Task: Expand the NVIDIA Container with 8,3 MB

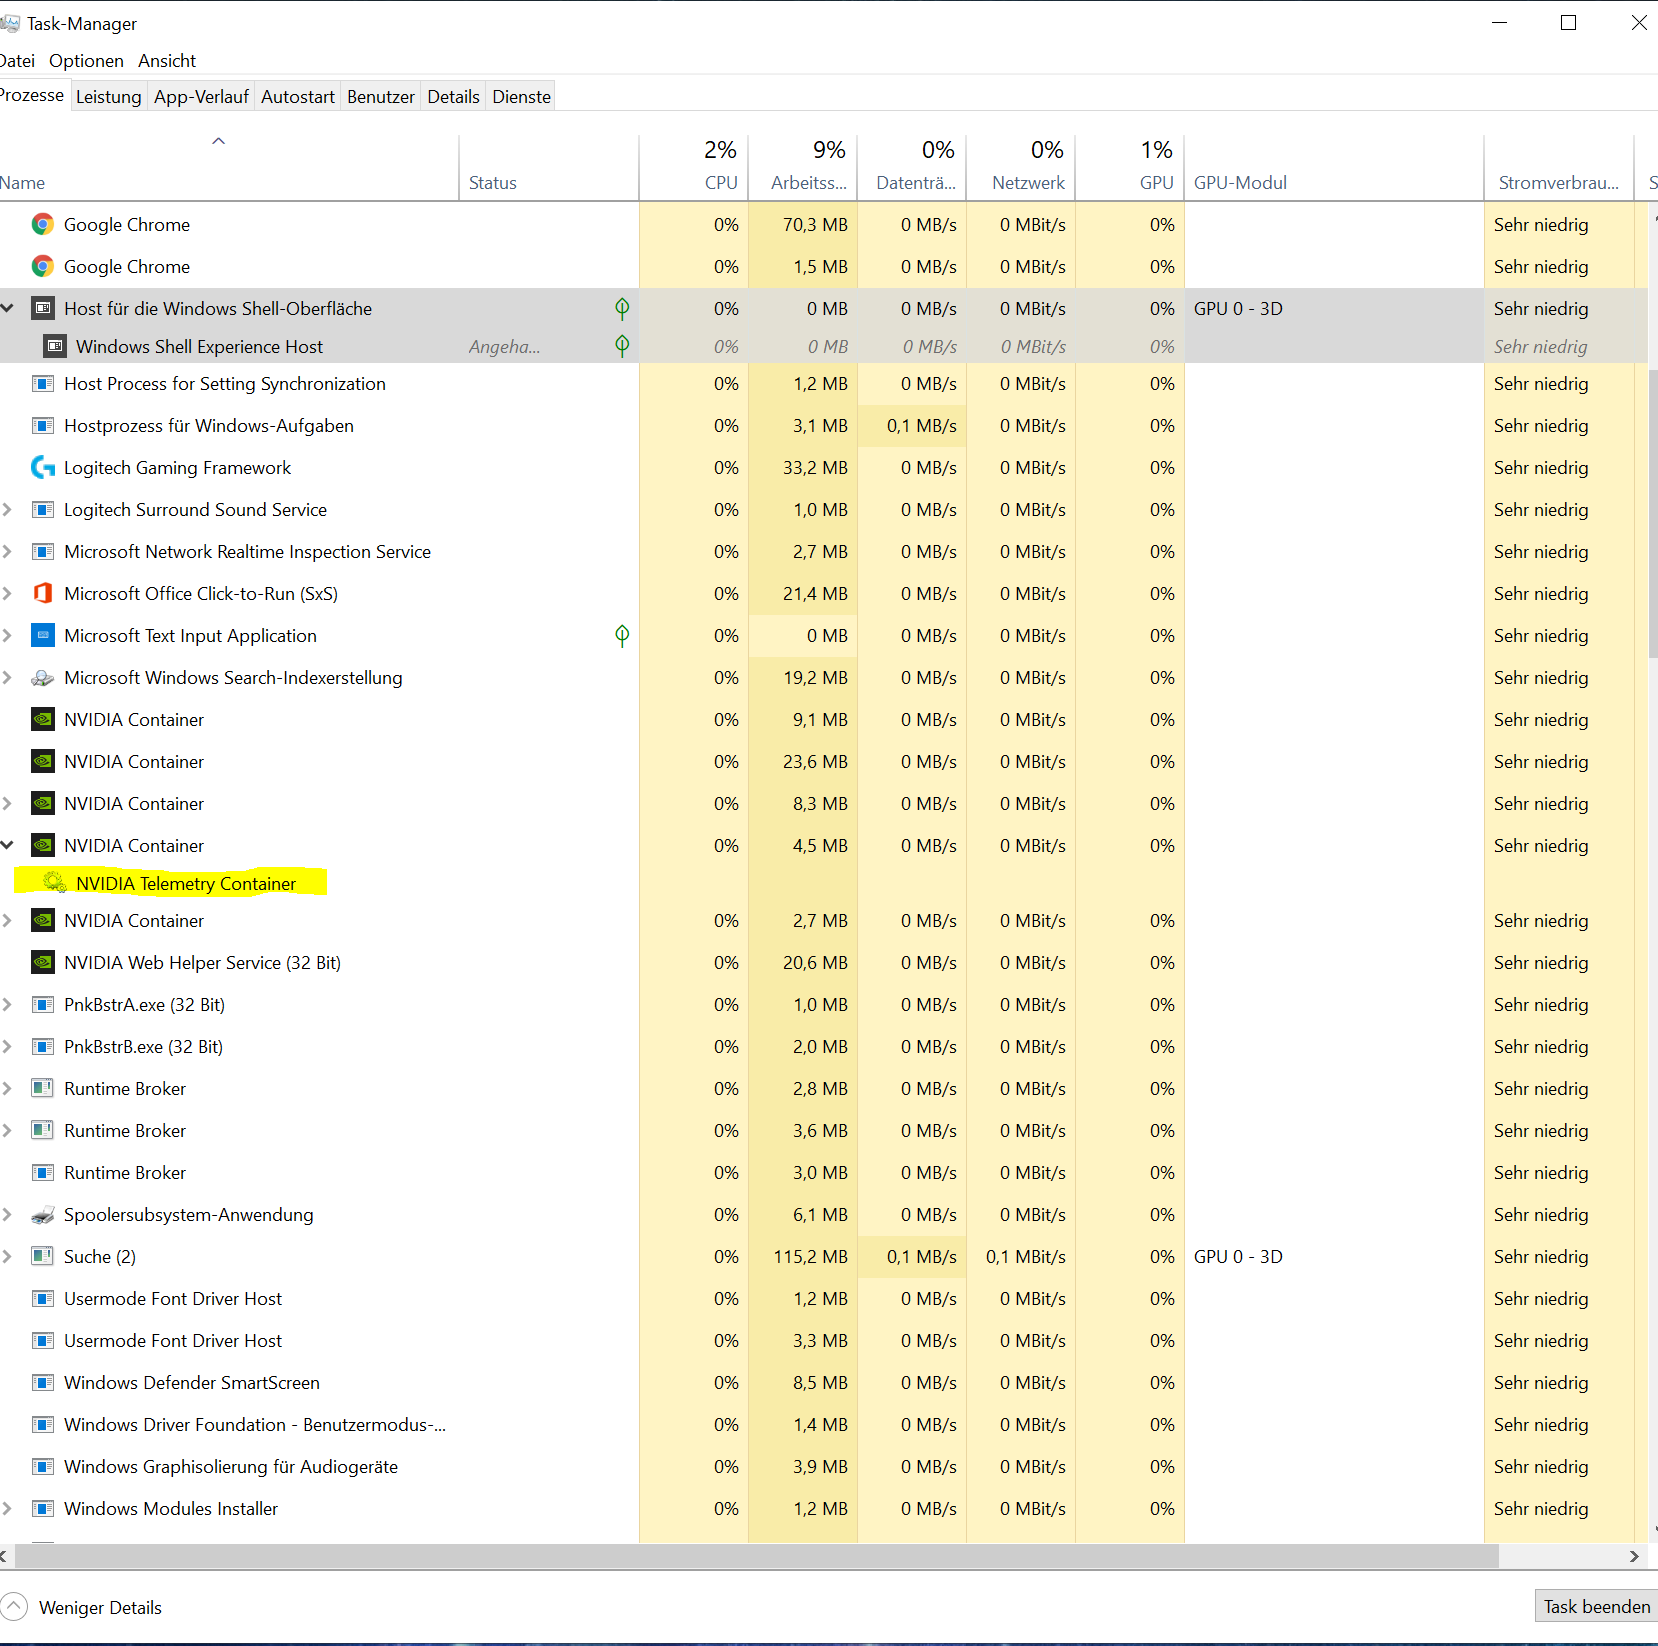Action: click(7, 803)
